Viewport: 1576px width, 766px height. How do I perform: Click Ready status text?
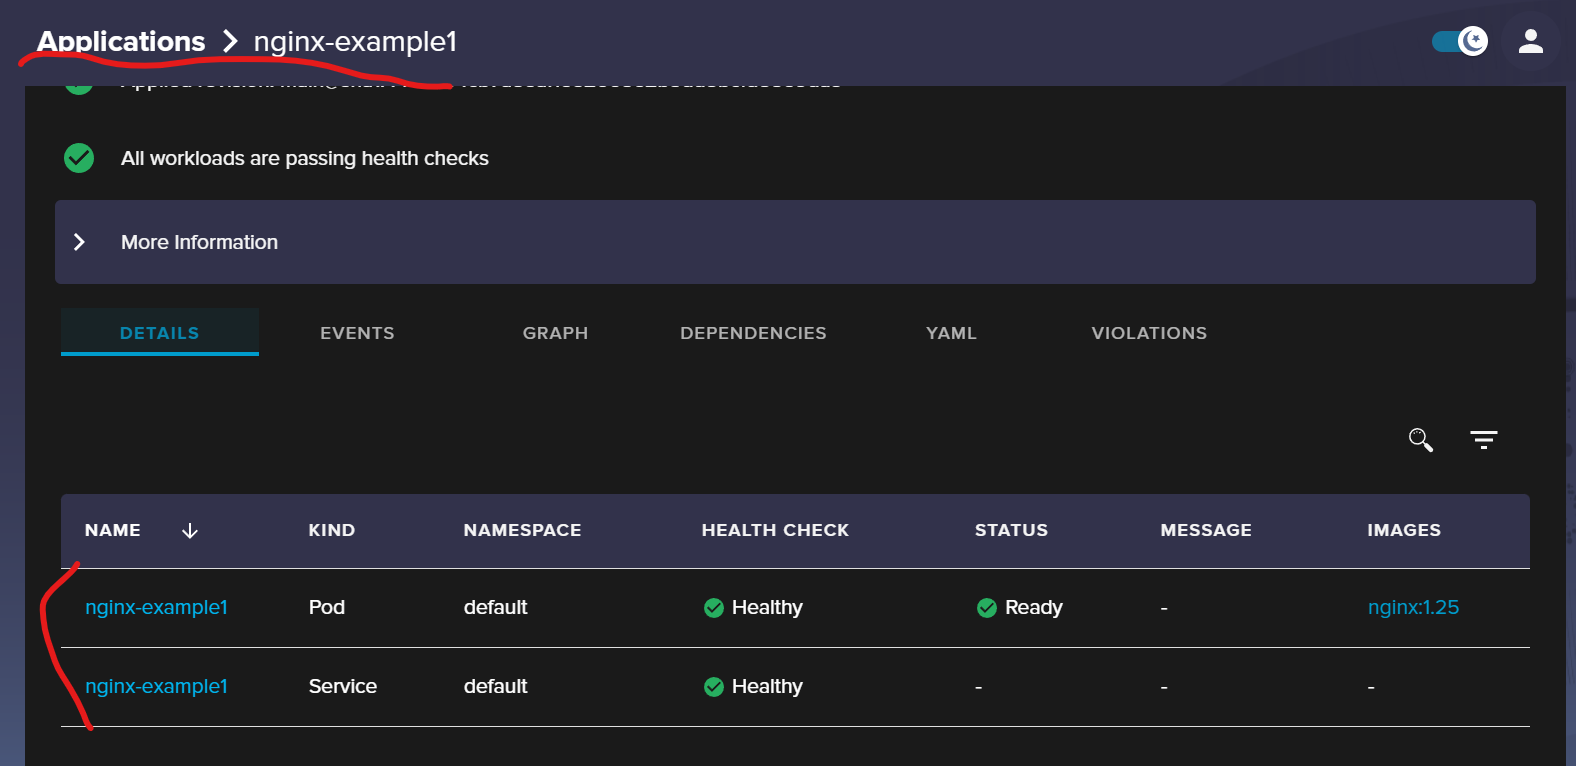(x=1034, y=607)
